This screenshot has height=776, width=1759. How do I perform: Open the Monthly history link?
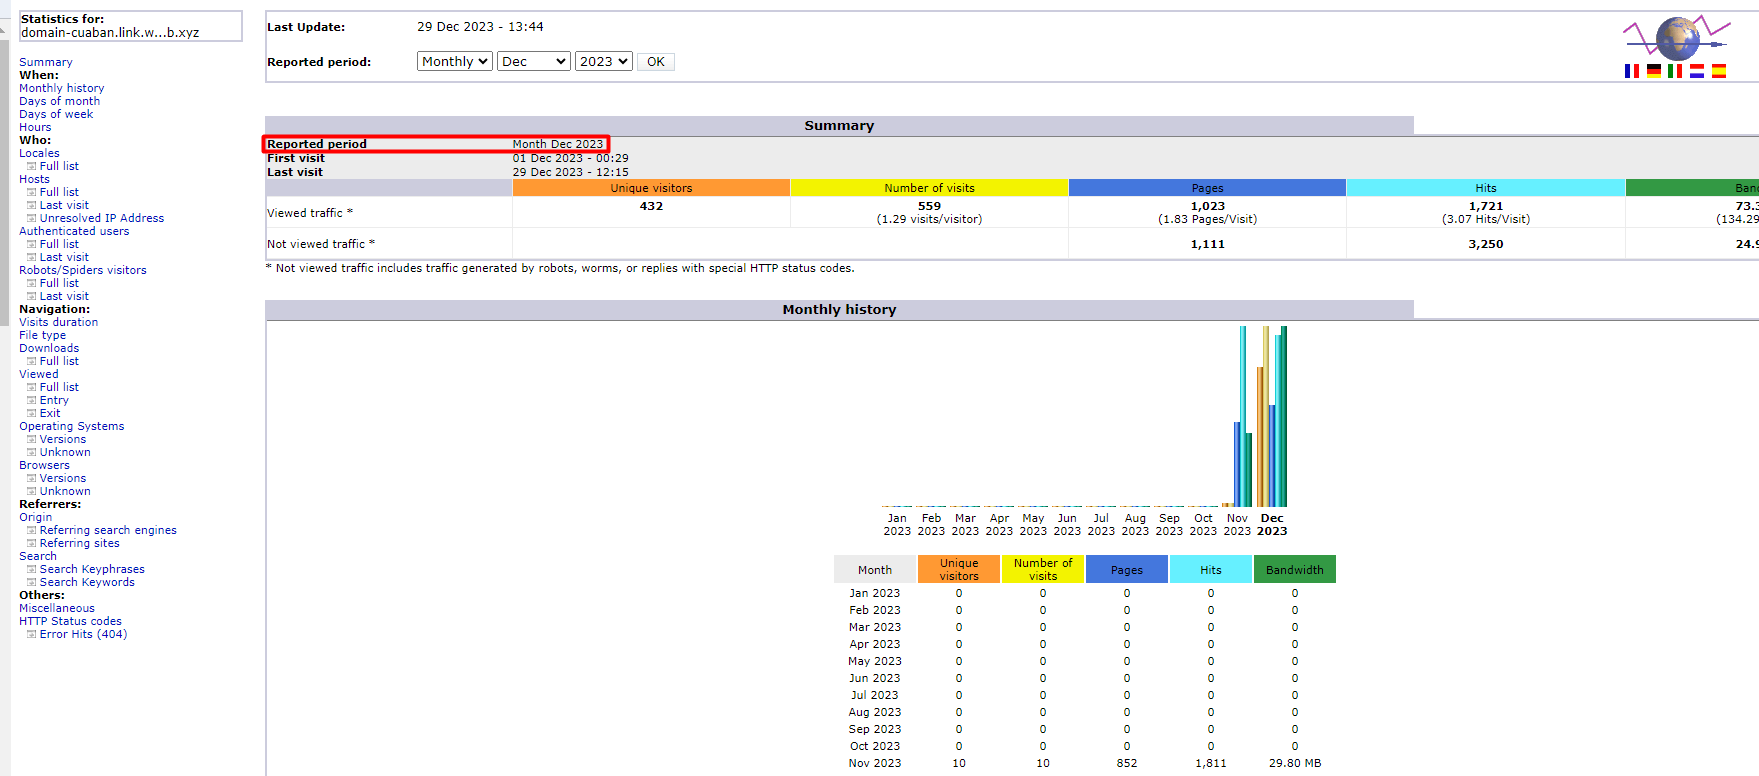61,88
